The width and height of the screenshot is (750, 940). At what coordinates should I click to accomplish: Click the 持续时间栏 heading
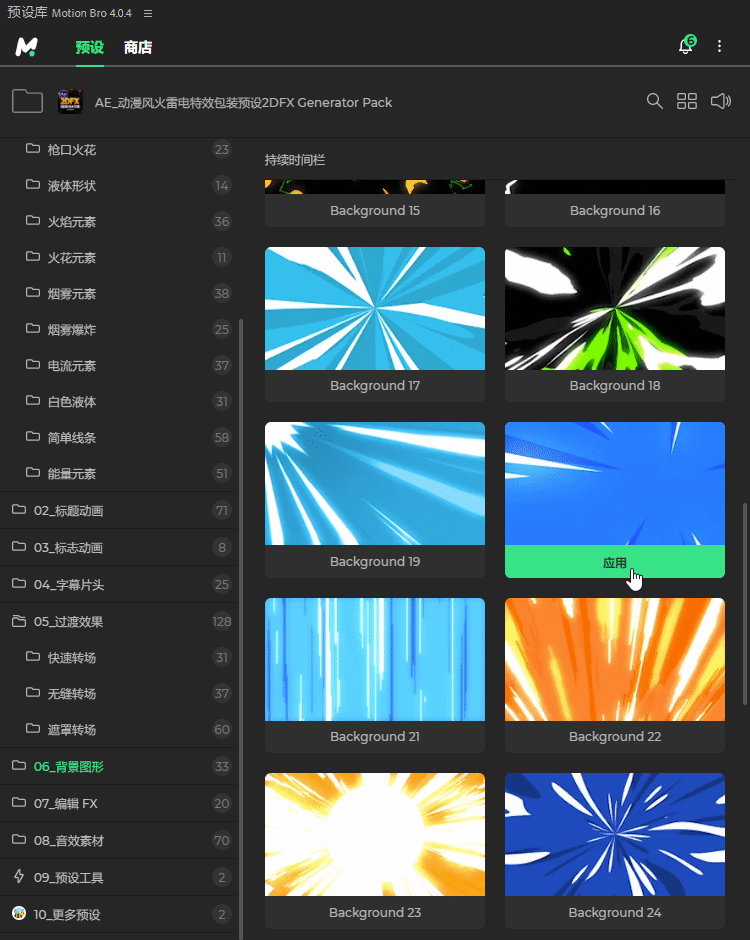point(295,160)
